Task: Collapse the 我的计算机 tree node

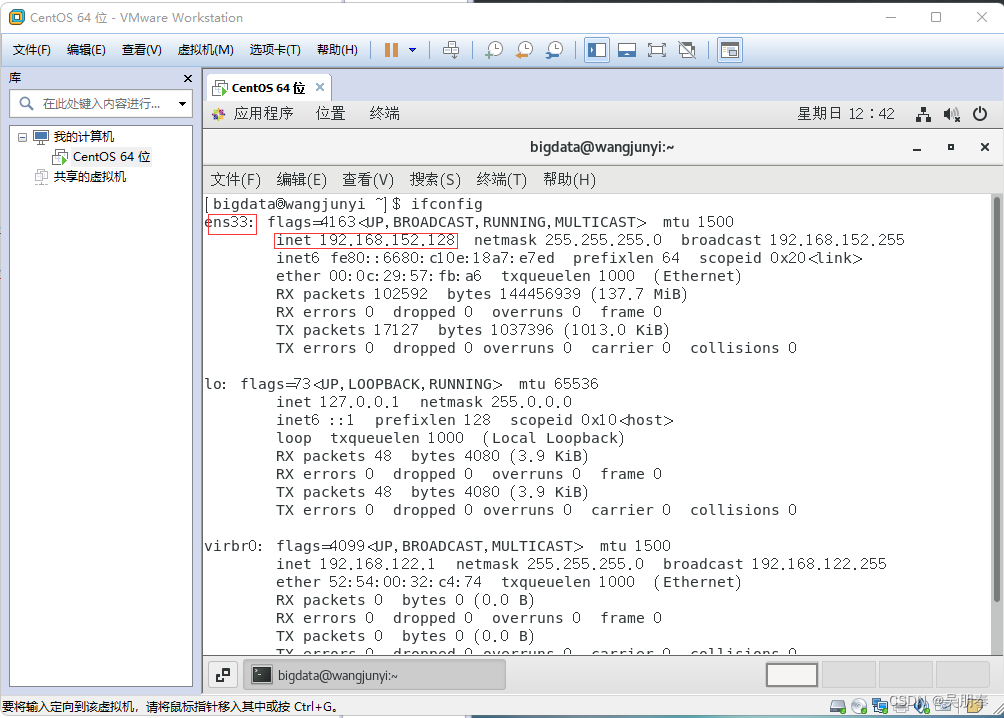Action: [x=22, y=137]
